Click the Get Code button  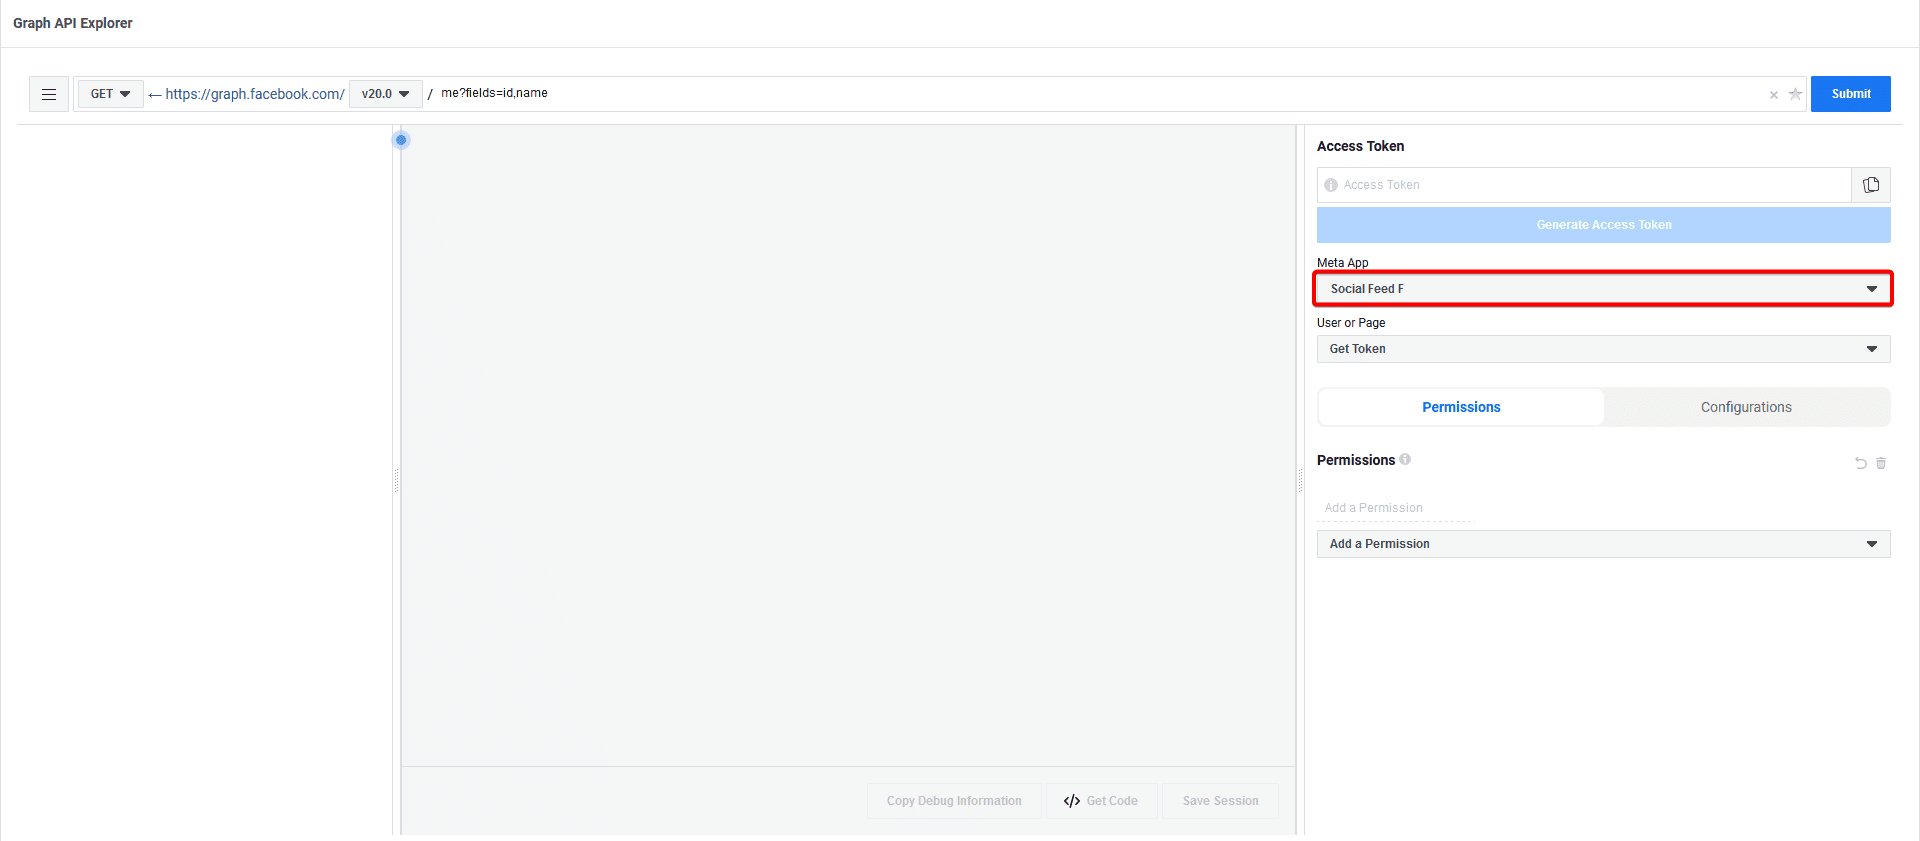tap(1101, 801)
